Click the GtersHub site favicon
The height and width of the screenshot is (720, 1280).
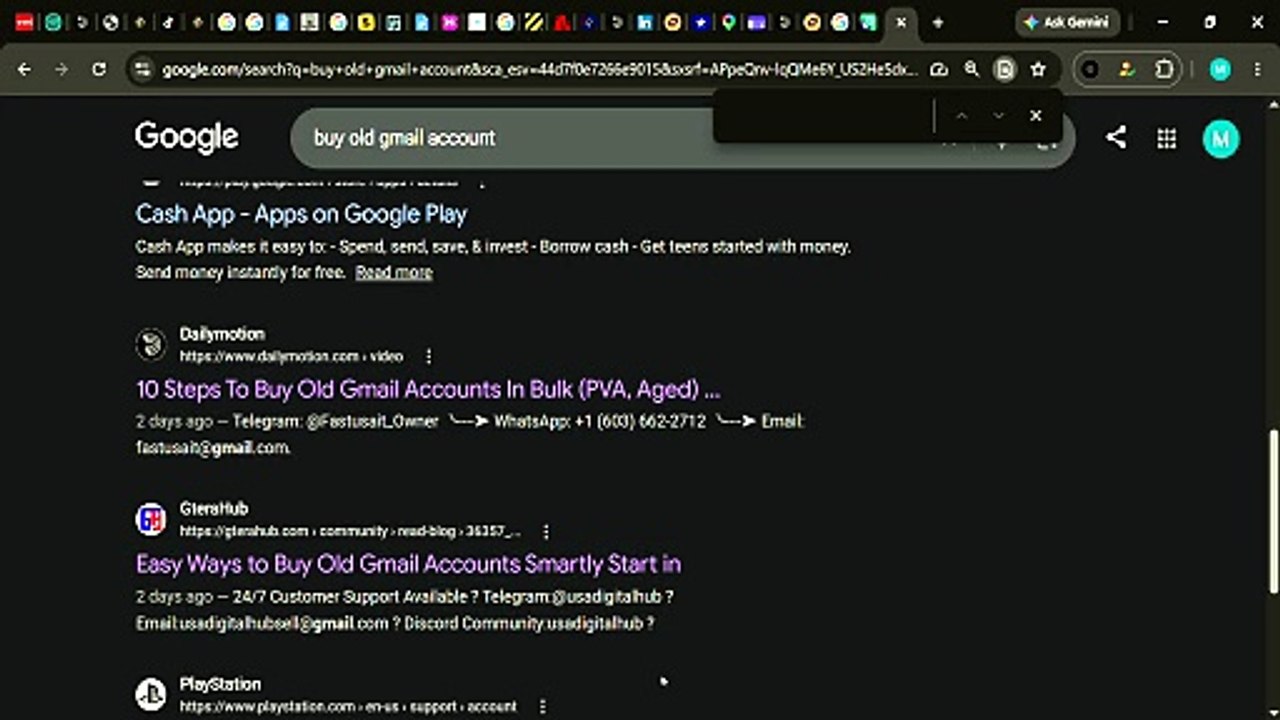click(151, 520)
